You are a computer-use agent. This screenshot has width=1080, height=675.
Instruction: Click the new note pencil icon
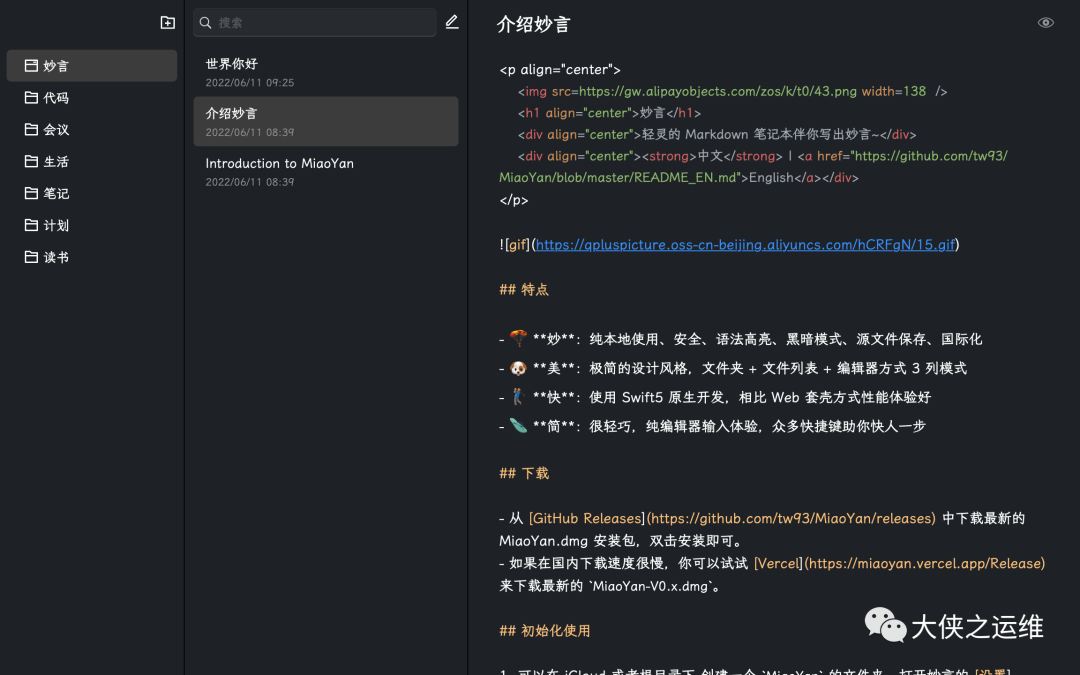click(x=452, y=22)
